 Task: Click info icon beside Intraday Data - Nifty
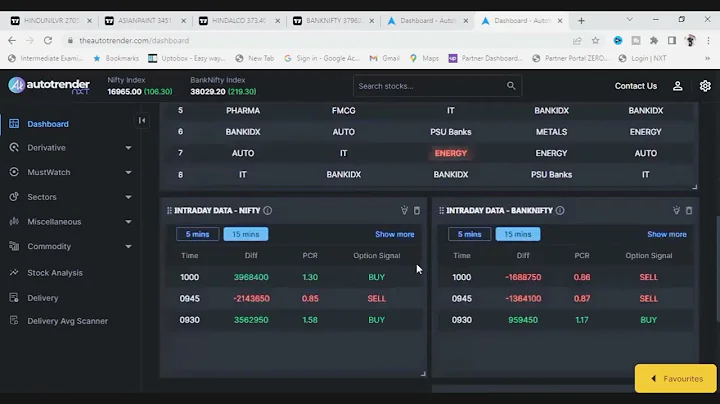(x=267, y=210)
